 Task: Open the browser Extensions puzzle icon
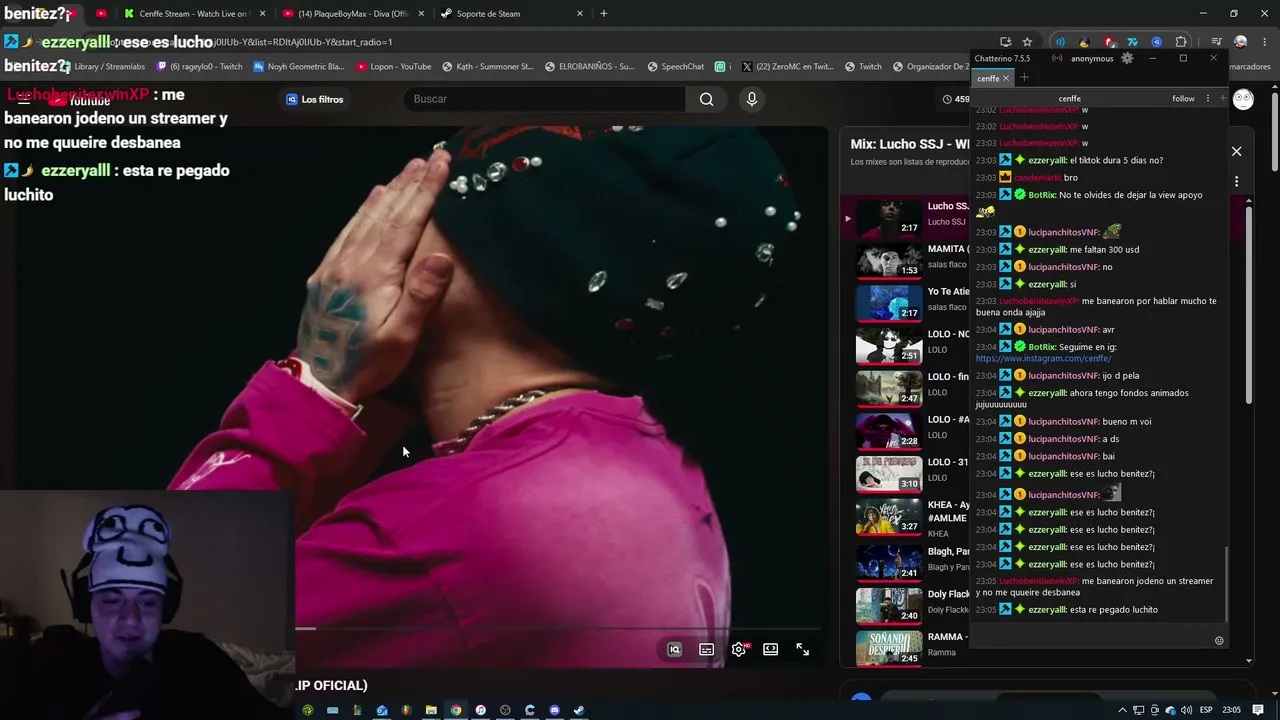(x=1181, y=42)
